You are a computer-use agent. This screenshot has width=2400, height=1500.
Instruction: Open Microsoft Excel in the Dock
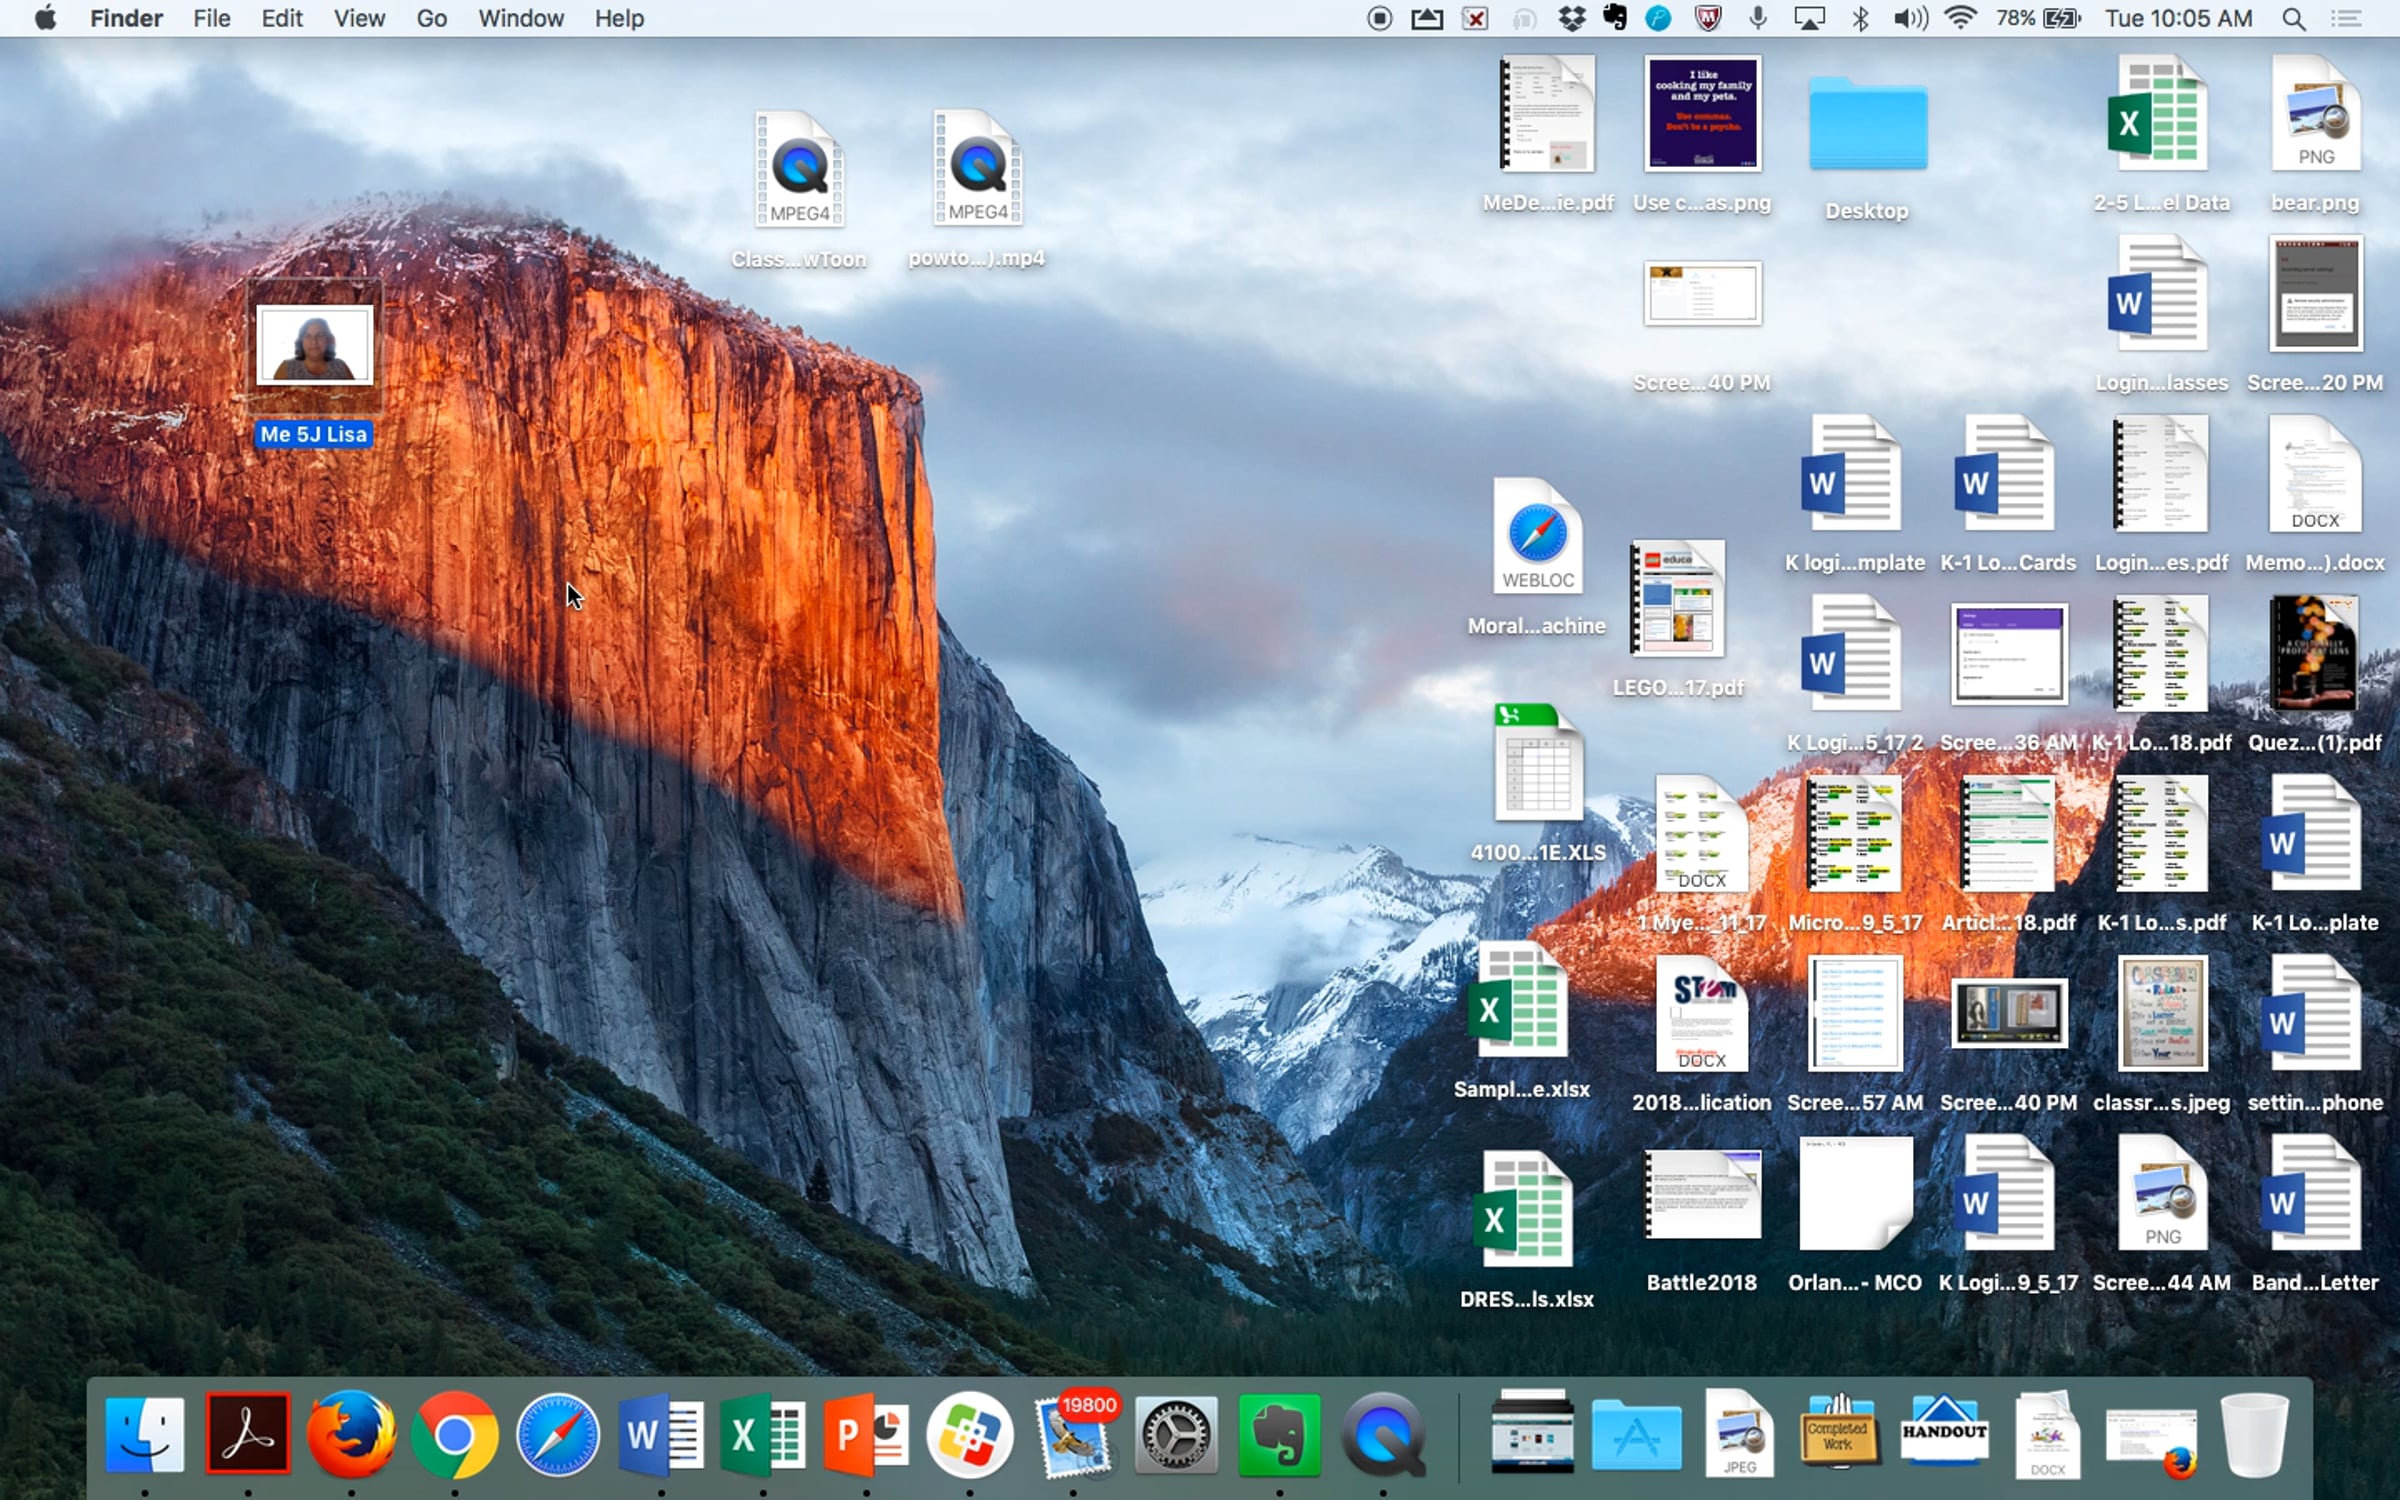pos(764,1435)
